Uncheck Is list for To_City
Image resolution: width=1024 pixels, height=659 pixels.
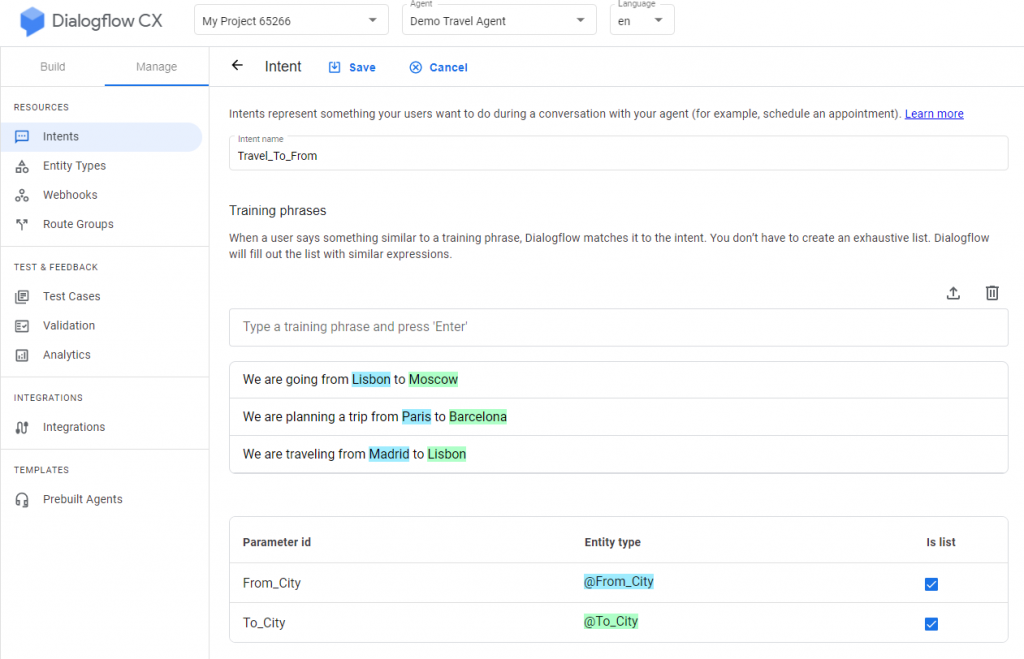pos(931,624)
